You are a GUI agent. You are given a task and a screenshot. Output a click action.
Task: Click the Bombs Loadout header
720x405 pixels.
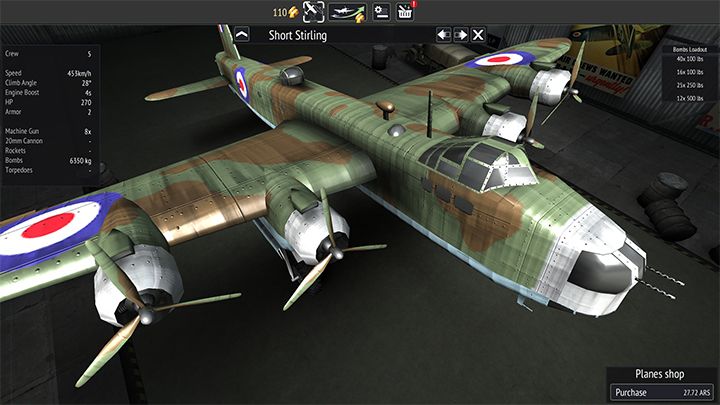point(689,47)
